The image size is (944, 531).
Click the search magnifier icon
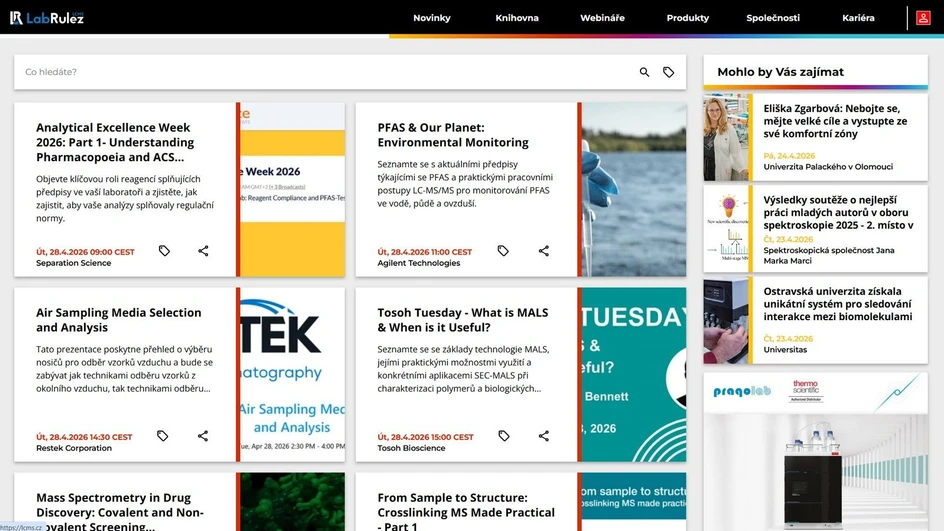coord(644,72)
